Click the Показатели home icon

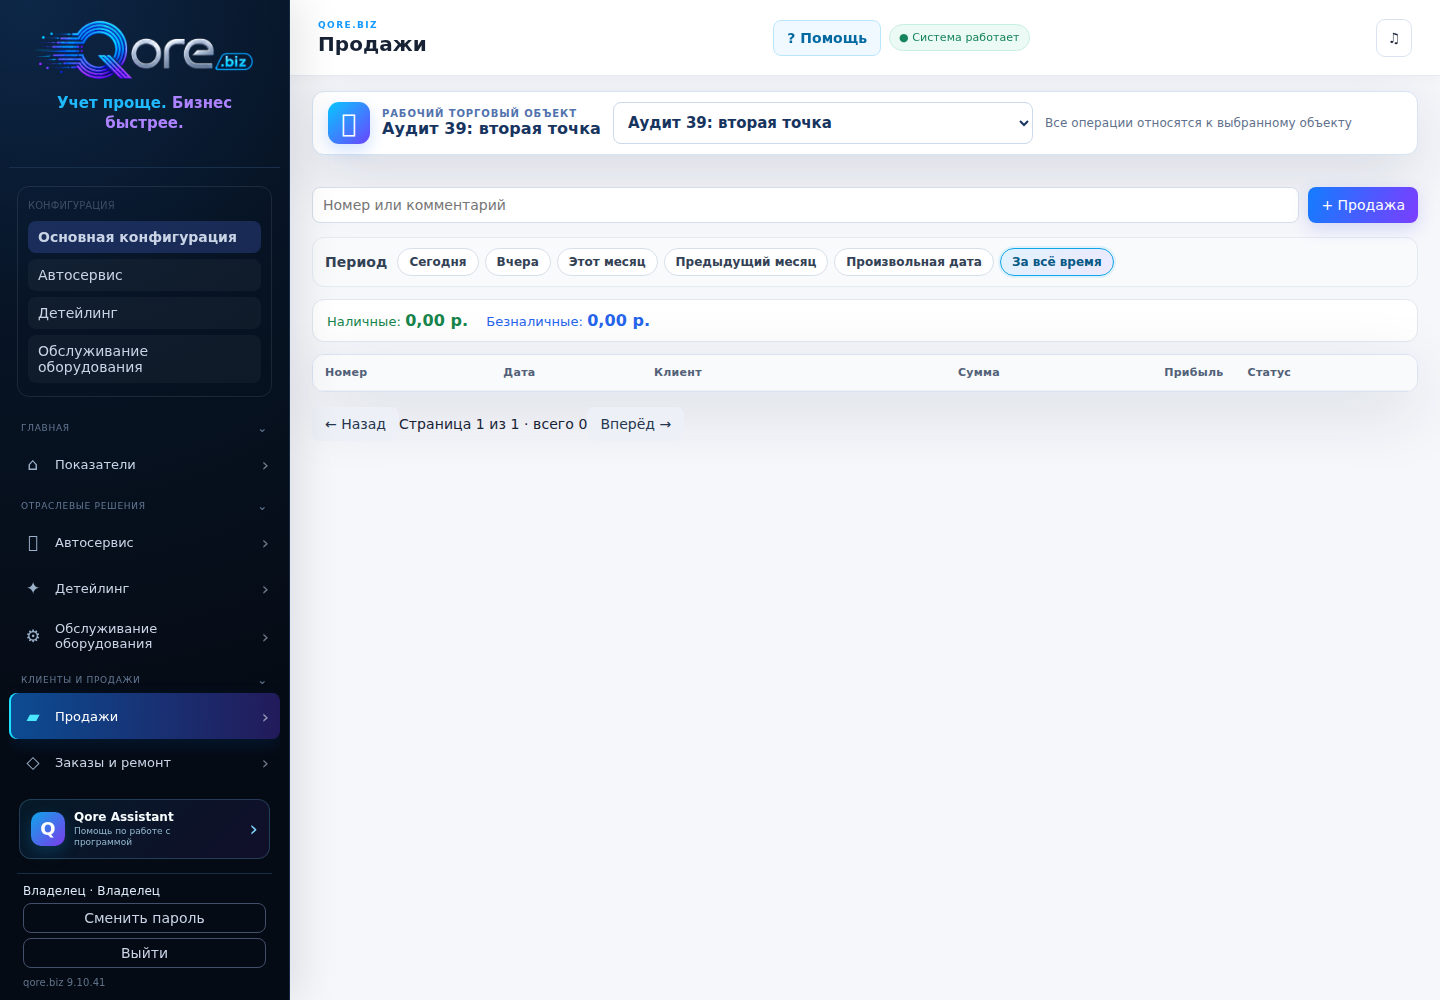[33, 465]
